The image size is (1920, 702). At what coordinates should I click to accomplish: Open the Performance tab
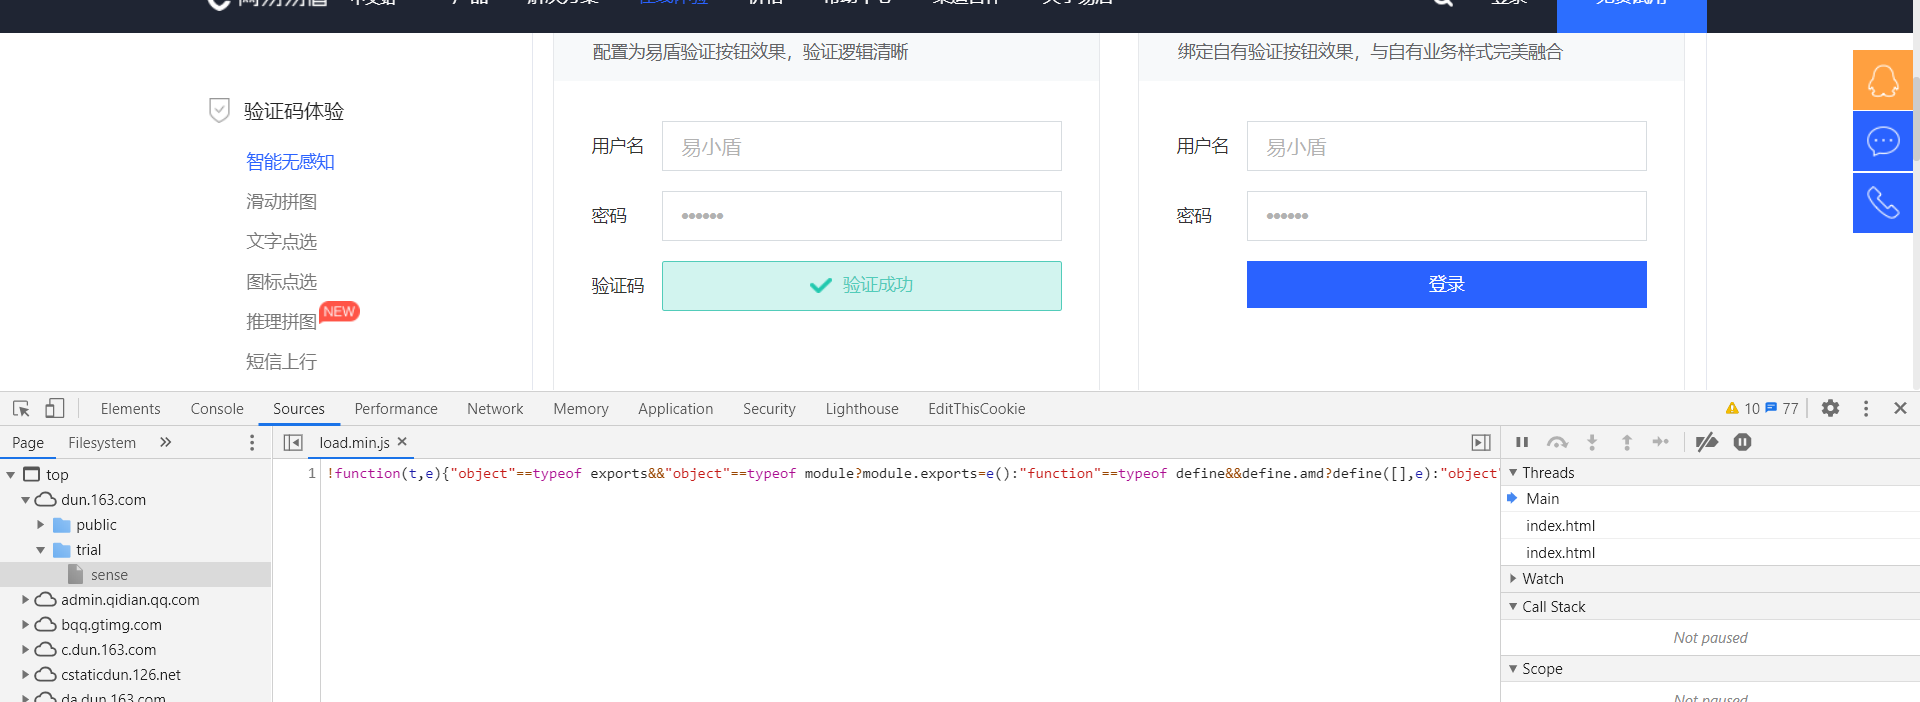point(396,409)
